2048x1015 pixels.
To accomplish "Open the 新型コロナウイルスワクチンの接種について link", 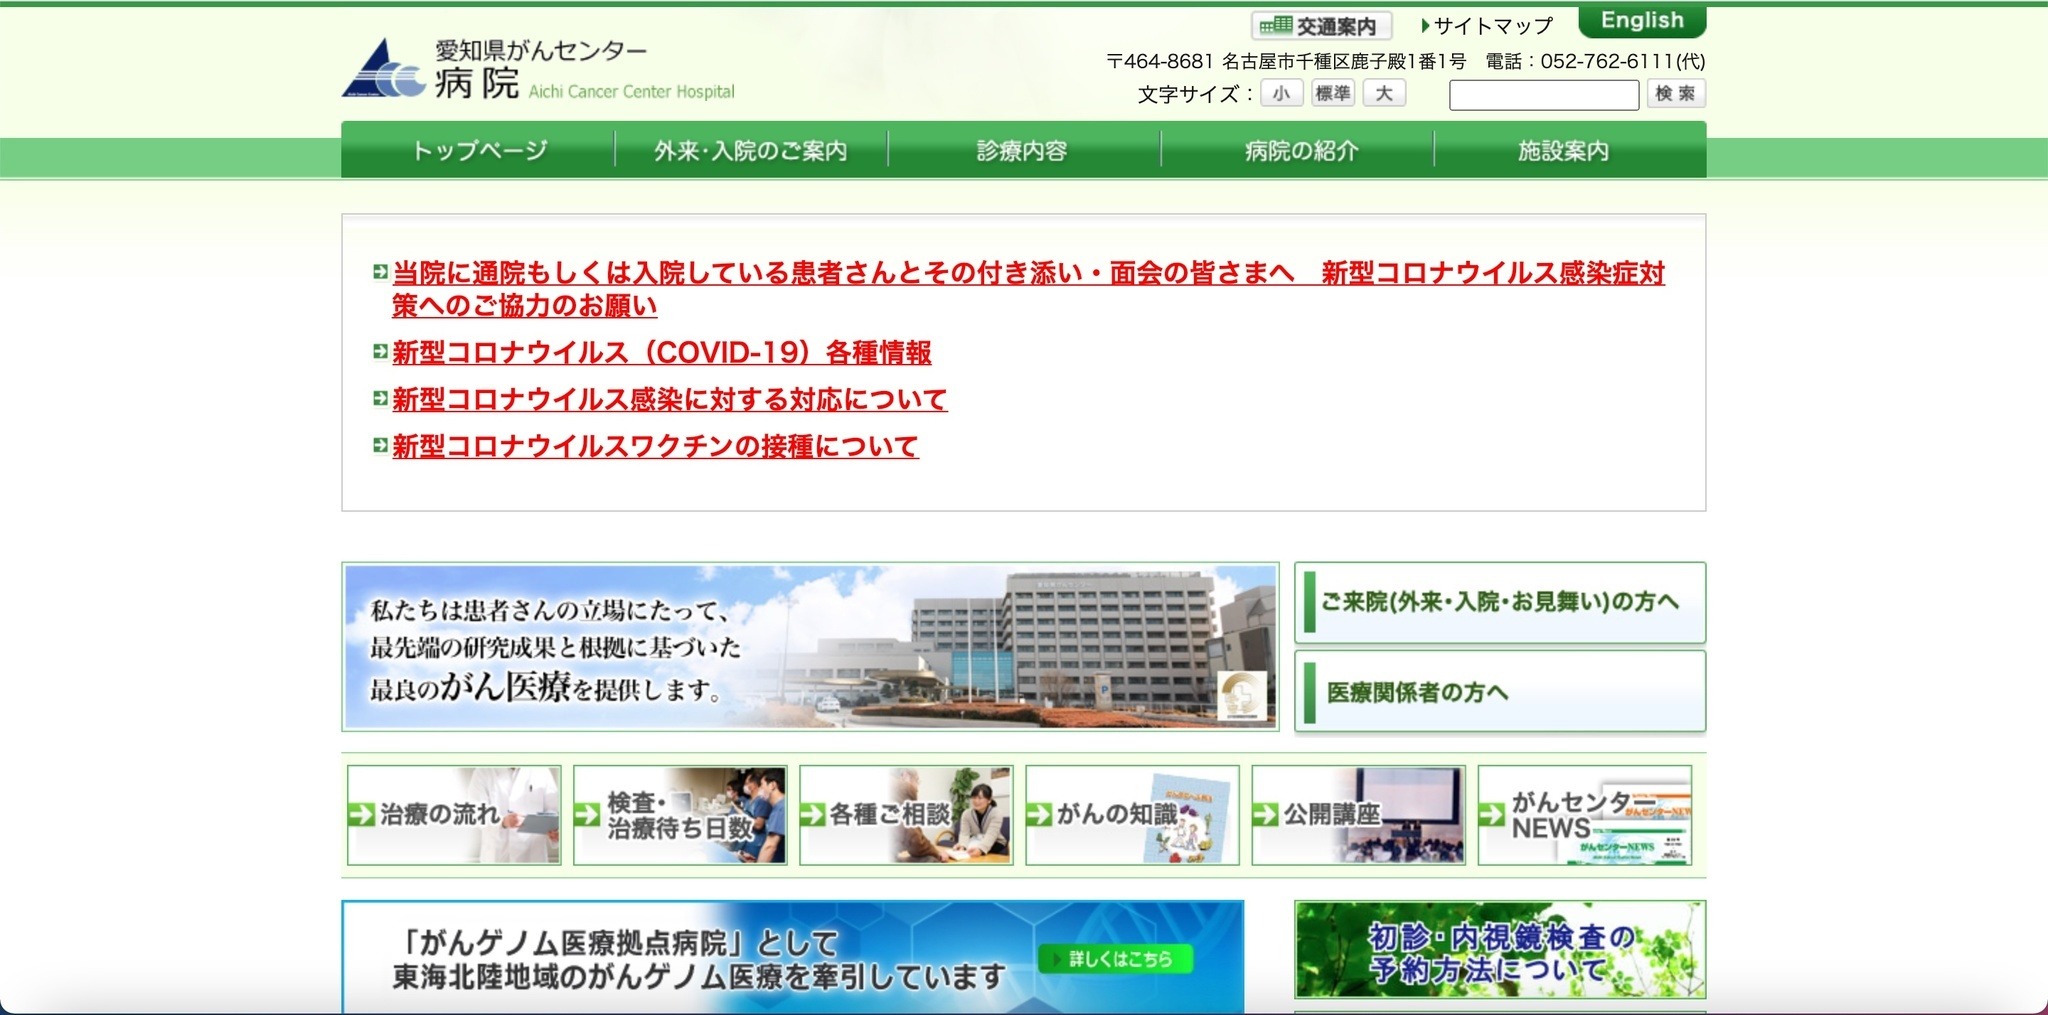I will pos(655,447).
